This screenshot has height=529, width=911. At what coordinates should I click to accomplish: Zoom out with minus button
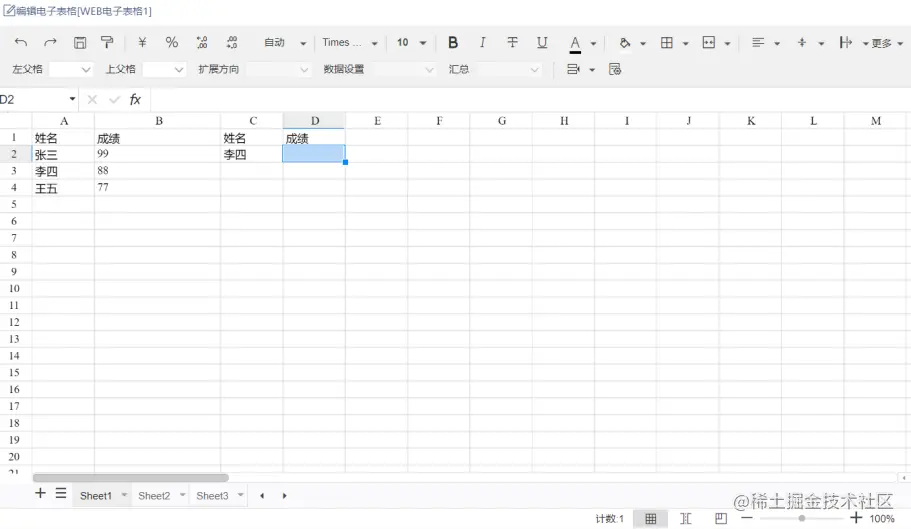pos(747,518)
